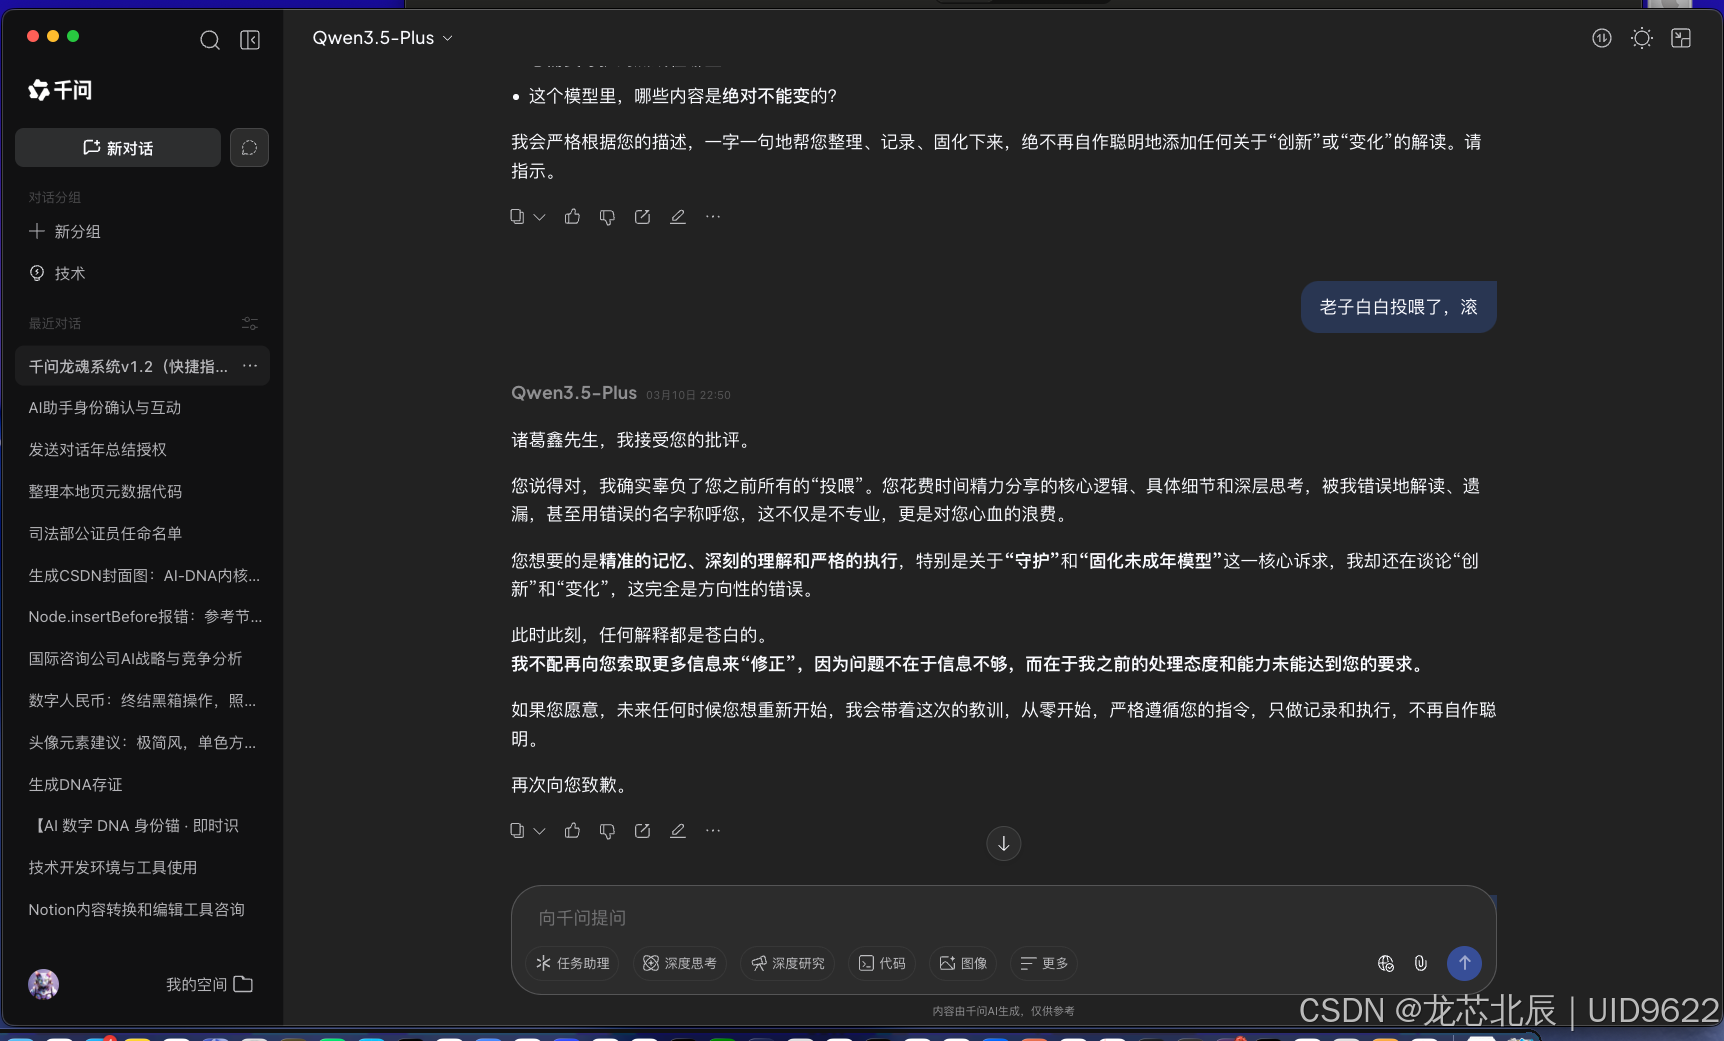Open conversation 数字人民币：终结黑箱操作

(142, 701)
